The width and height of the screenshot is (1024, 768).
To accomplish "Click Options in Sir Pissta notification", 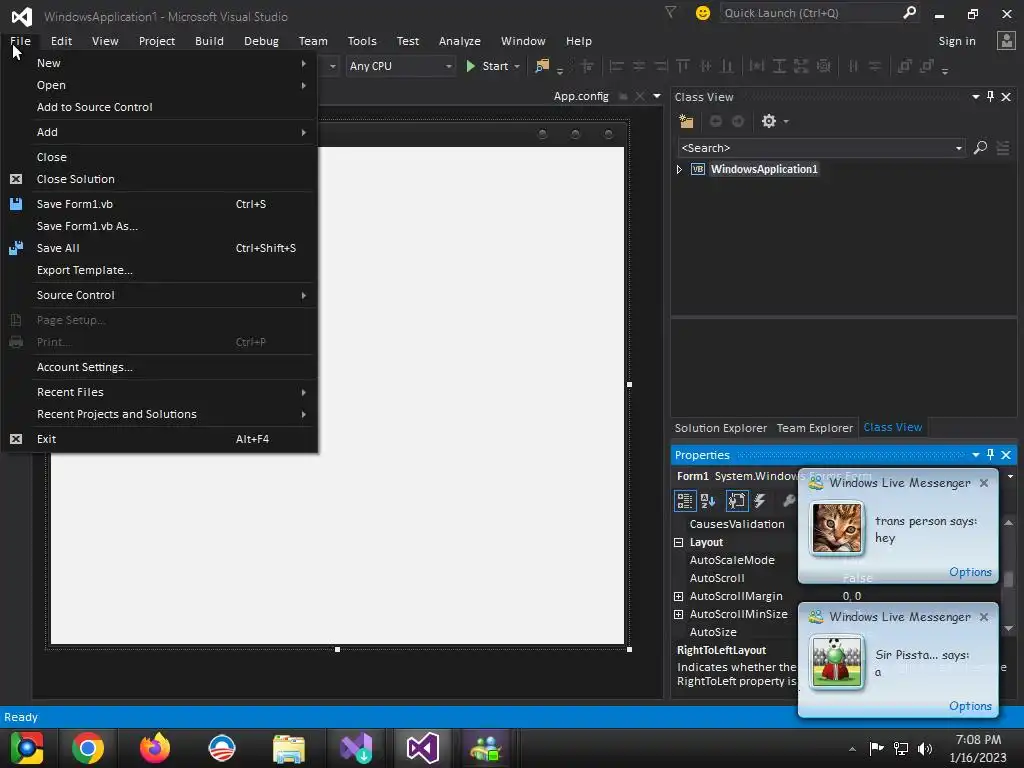I will coord(970,705).
